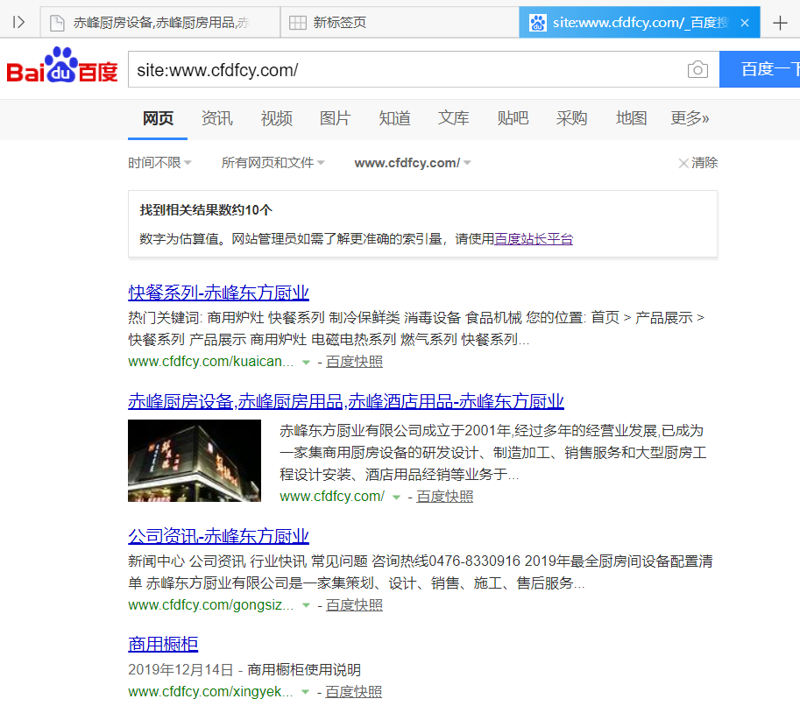
Task: Open the 文库 search category
Action: pyautogui.click(x=454, y=118)
